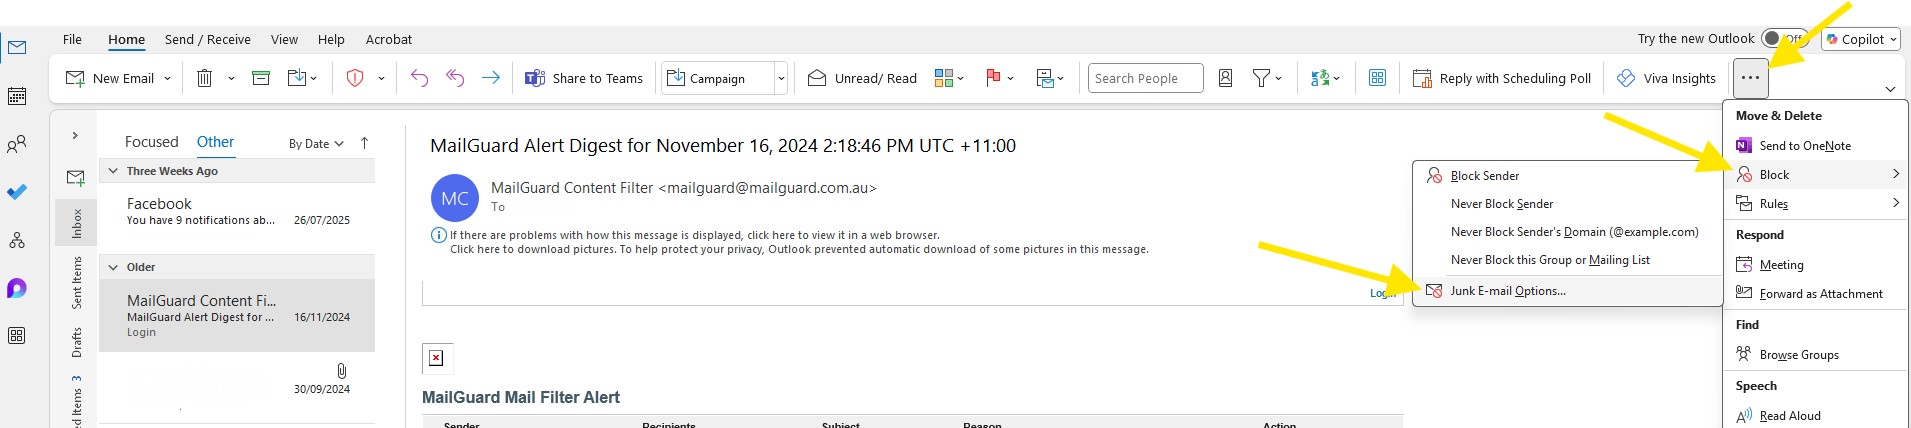This screenshot has height=428, width=1911.
Task: Choose Browse Groups
Action: pyautogui.click(x=1816, y=355)
